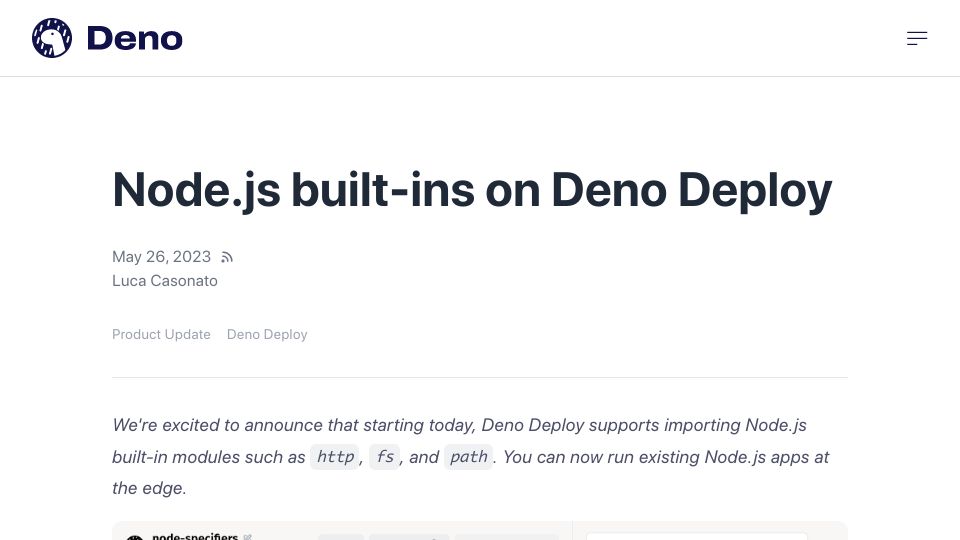Click the node-specifiers project name in the screenshot
Viewport: 960px width, 540px height.
(x=195, y=536)
